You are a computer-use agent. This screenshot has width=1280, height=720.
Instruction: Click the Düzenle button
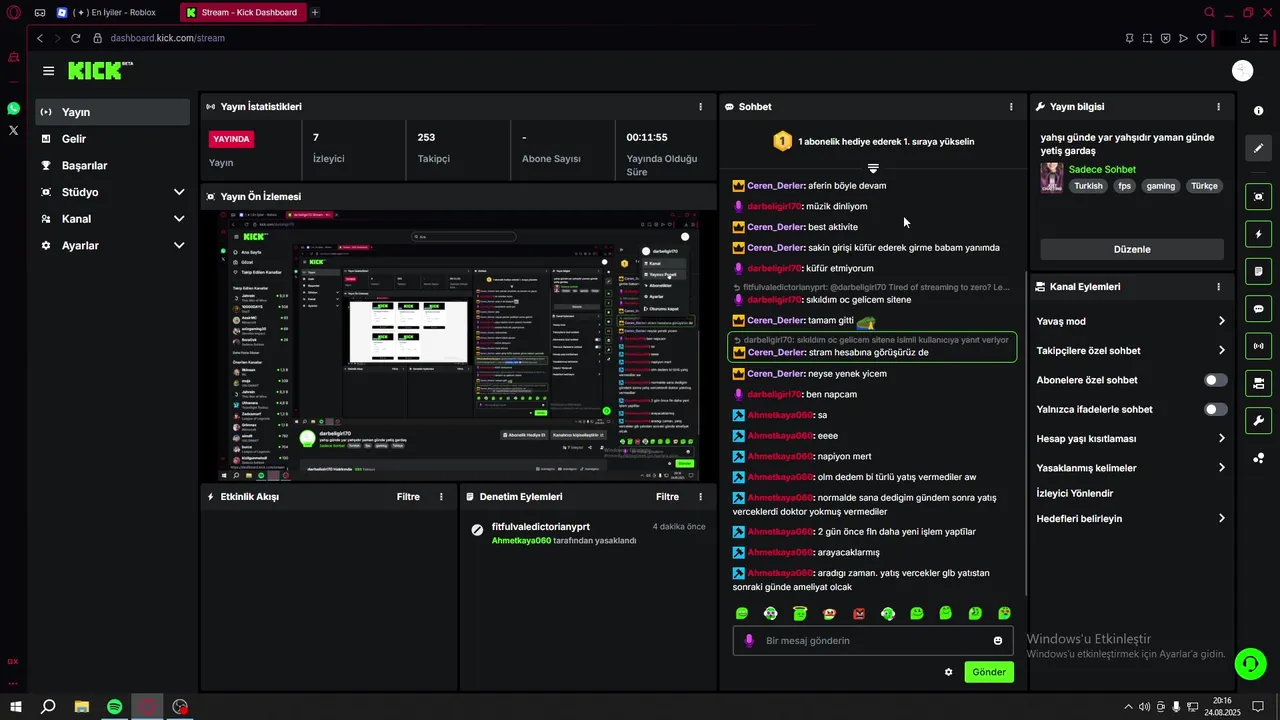(x=1132, y=249)
